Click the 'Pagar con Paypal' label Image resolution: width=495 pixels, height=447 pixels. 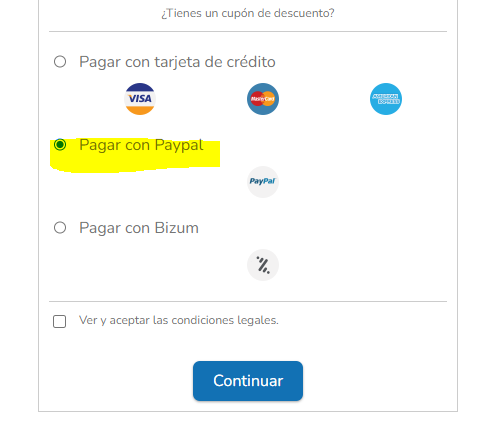141,145
